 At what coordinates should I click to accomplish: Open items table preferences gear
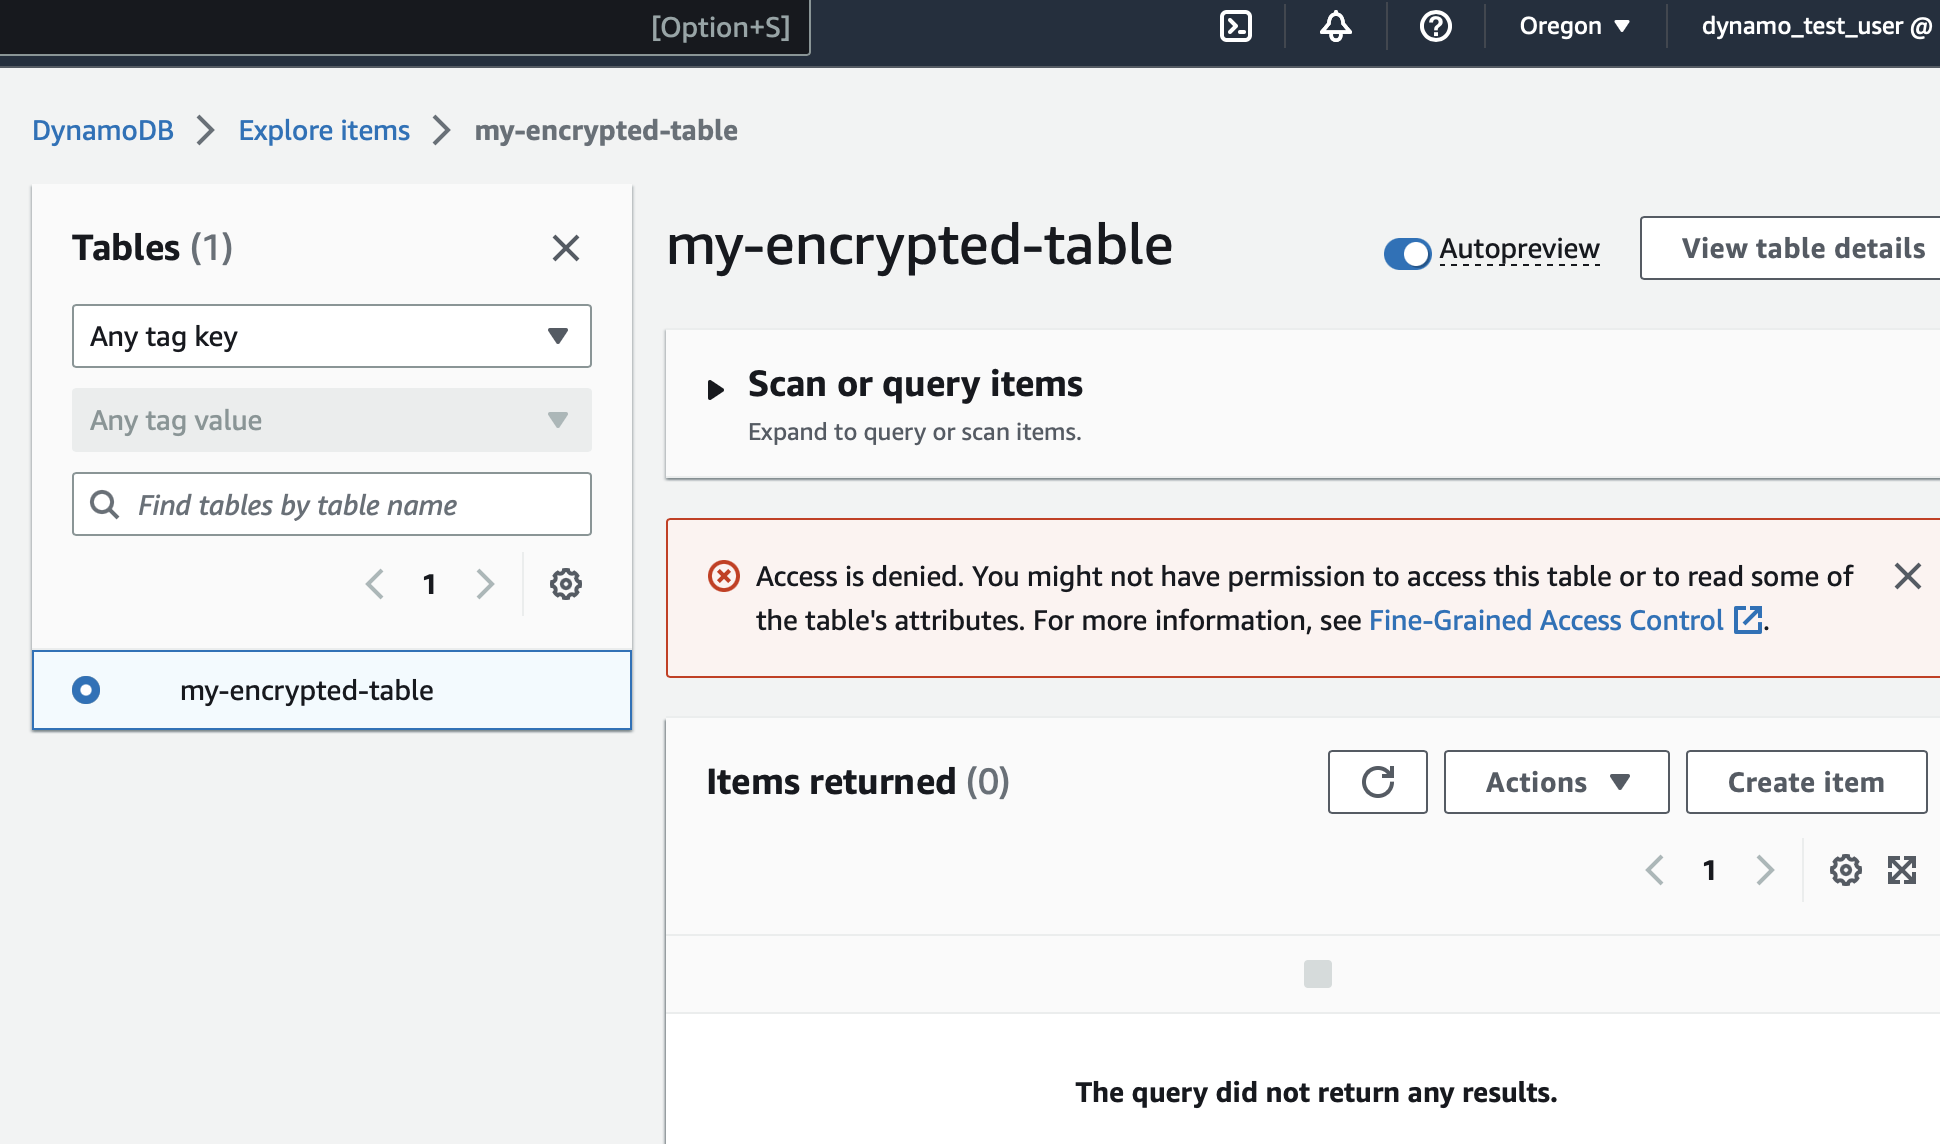pos(1845,870)
